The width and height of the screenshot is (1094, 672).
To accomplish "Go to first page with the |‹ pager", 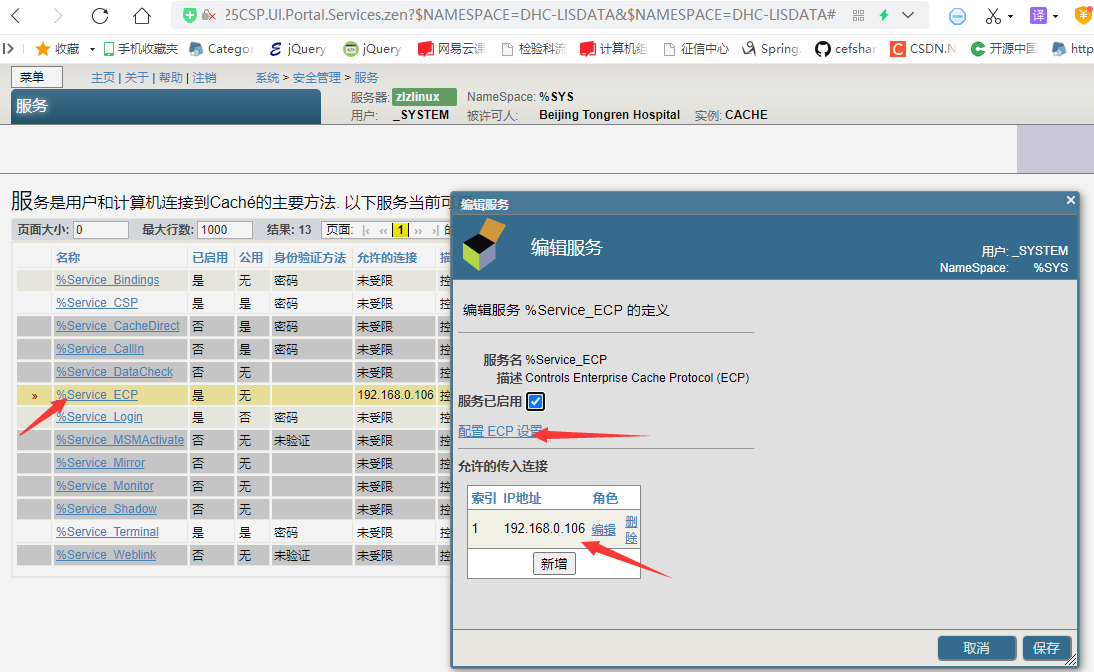I will pyautogui.click(x=366, y=230).
